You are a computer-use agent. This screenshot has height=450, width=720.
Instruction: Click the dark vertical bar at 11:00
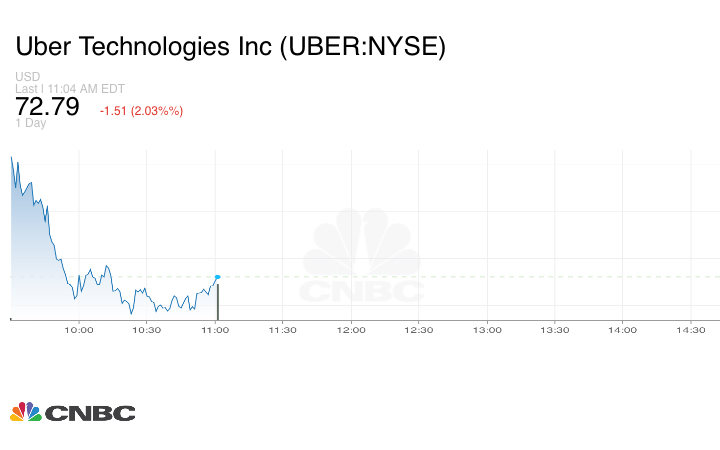[x=217, y=302]
